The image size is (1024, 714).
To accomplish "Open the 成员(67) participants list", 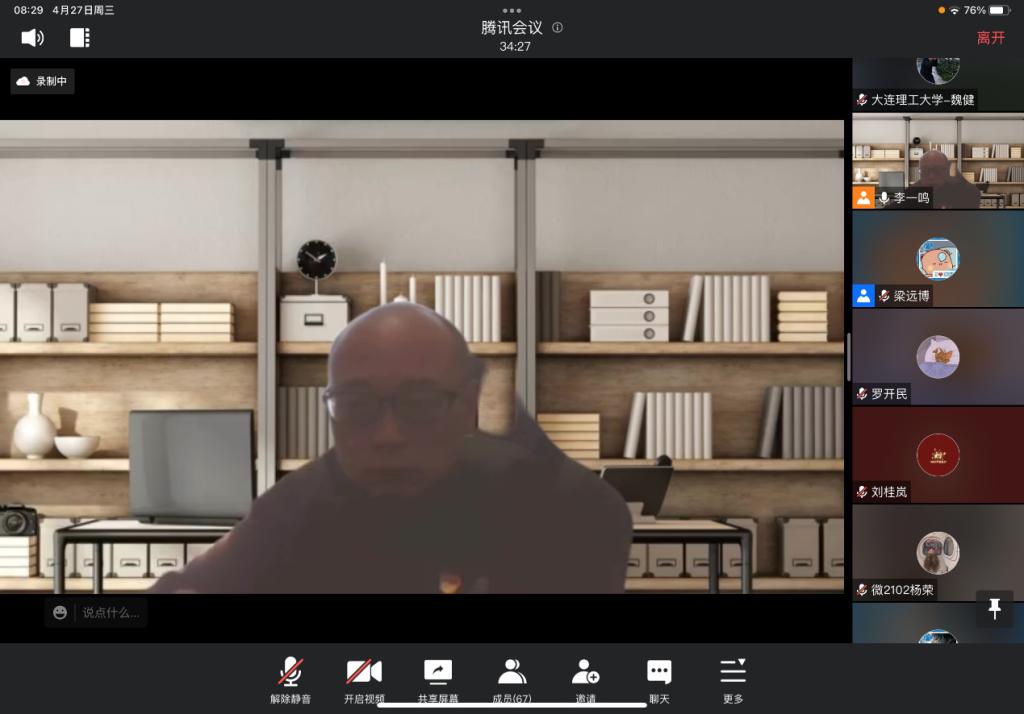I will point(512,680).
